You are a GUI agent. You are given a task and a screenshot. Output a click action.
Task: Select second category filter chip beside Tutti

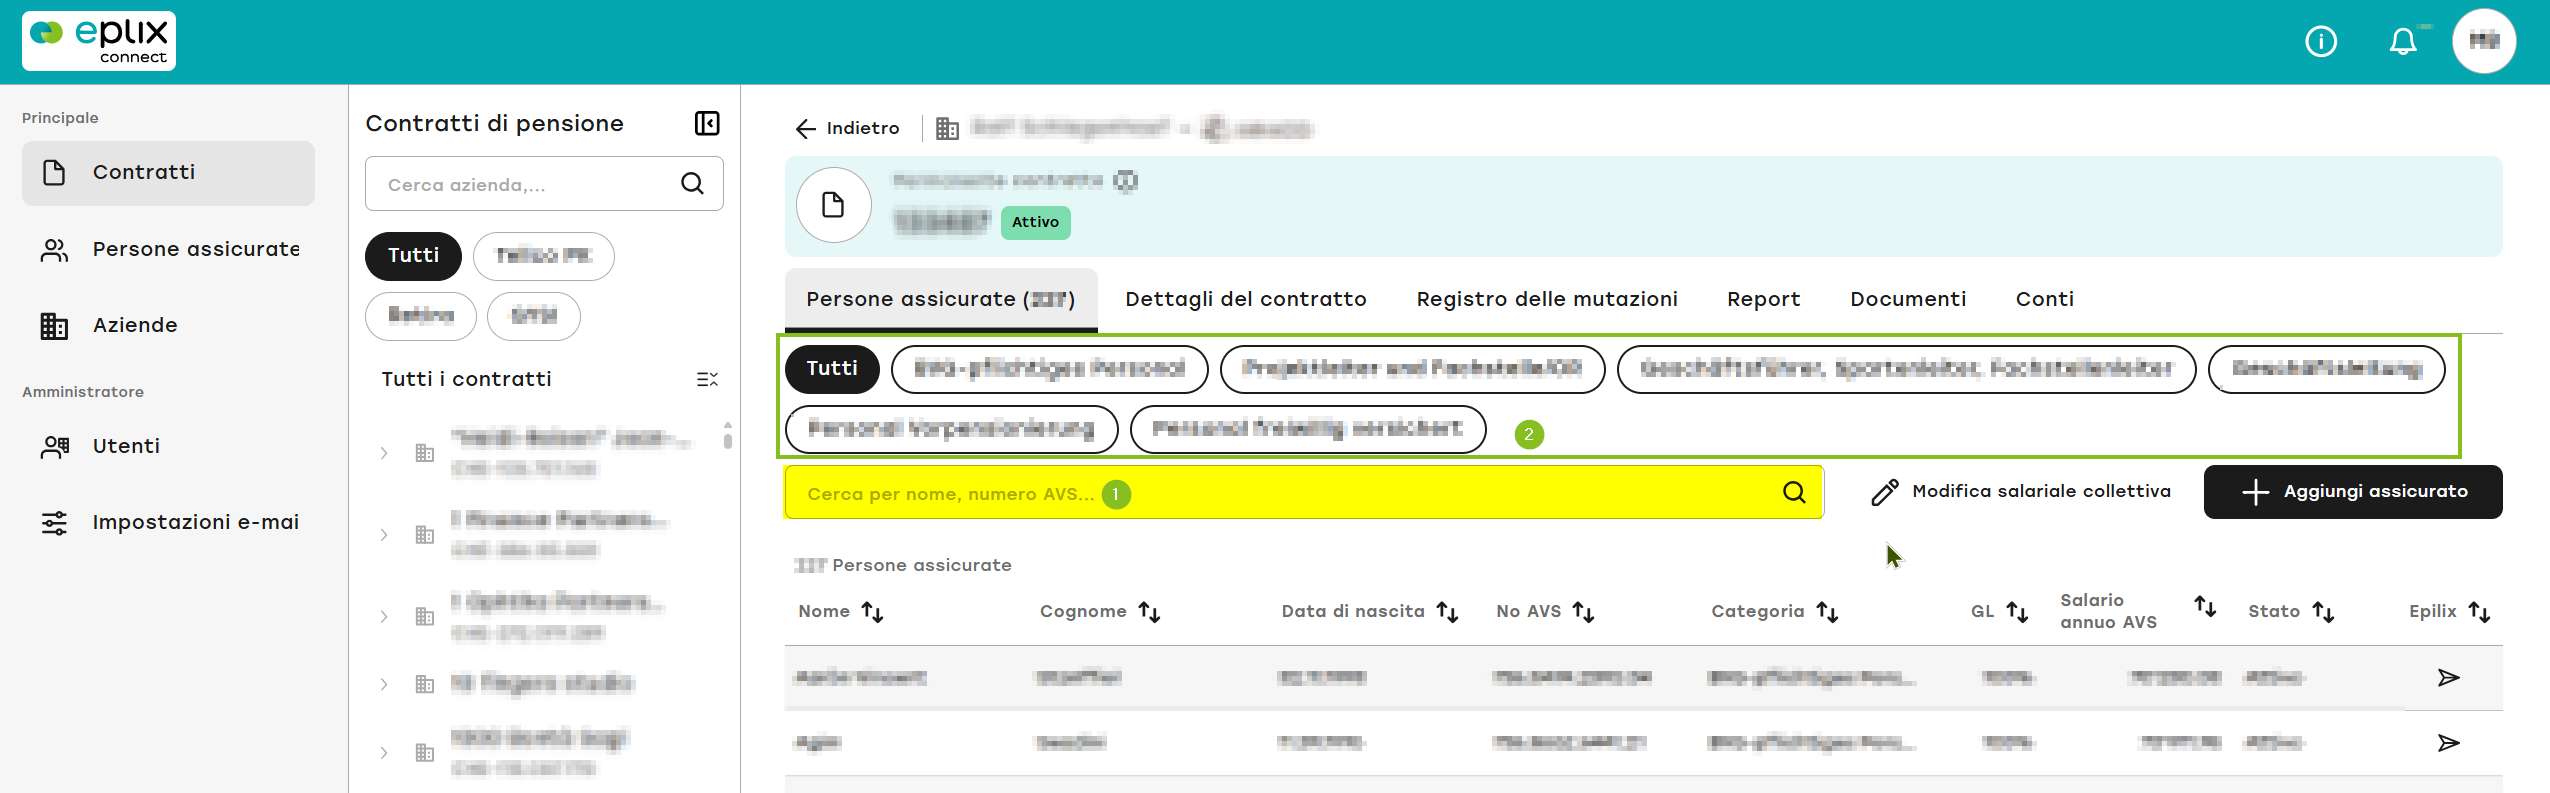click(x=1049, y=369)
